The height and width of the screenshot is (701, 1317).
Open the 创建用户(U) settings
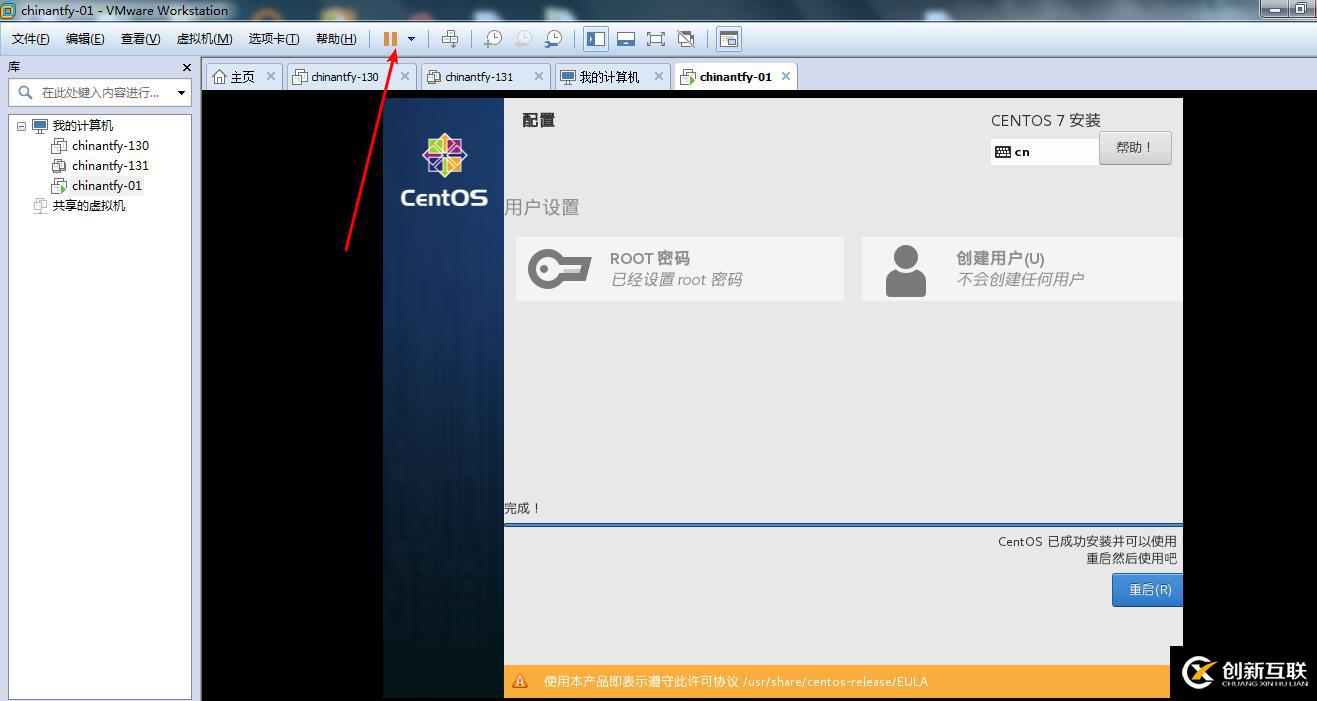pyautogui.click(x=1020, y=268)
